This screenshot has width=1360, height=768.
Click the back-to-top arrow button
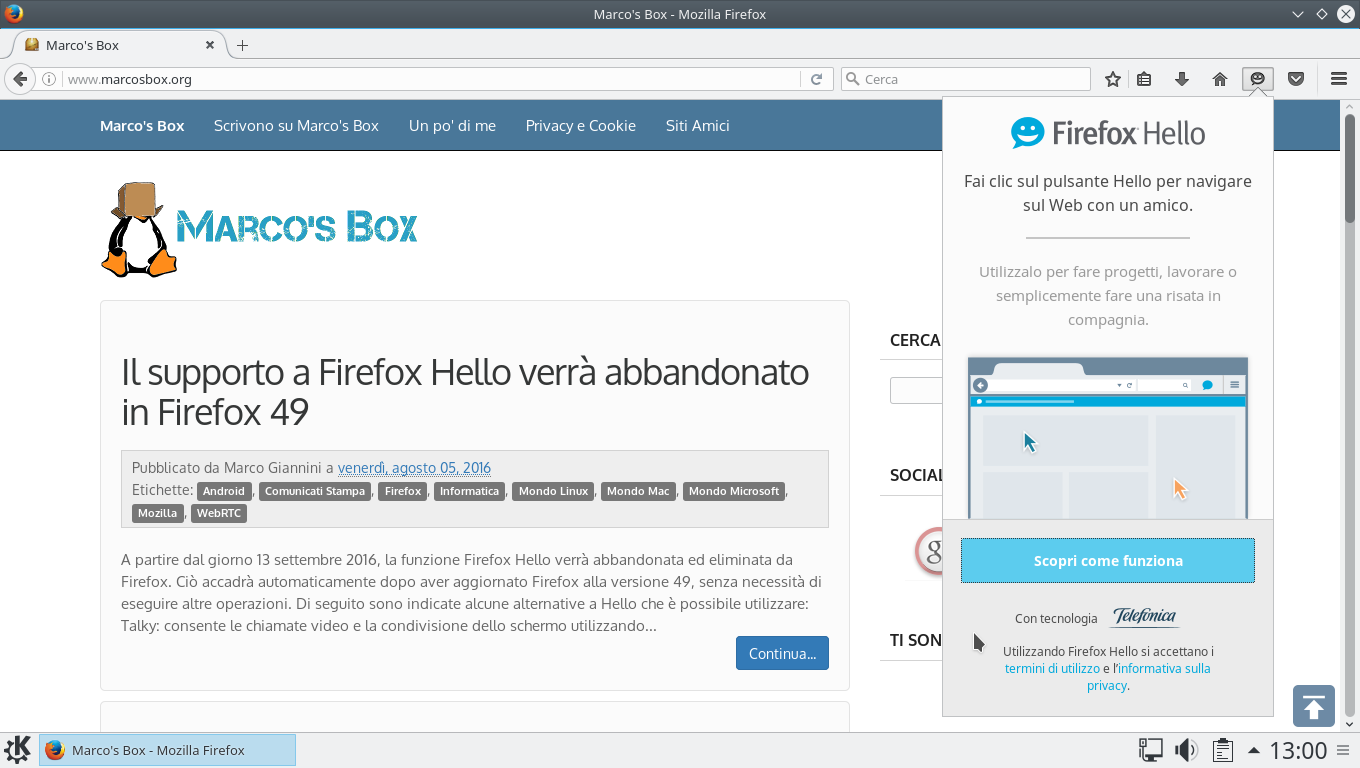tap(1314, 706)
